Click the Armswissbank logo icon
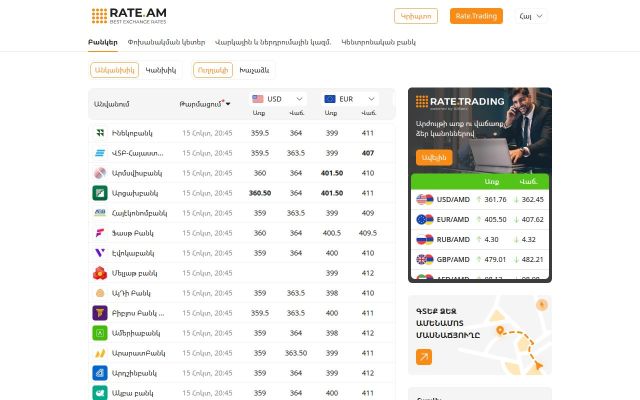This screenshot has height=400, width=640. pos(100,173)
